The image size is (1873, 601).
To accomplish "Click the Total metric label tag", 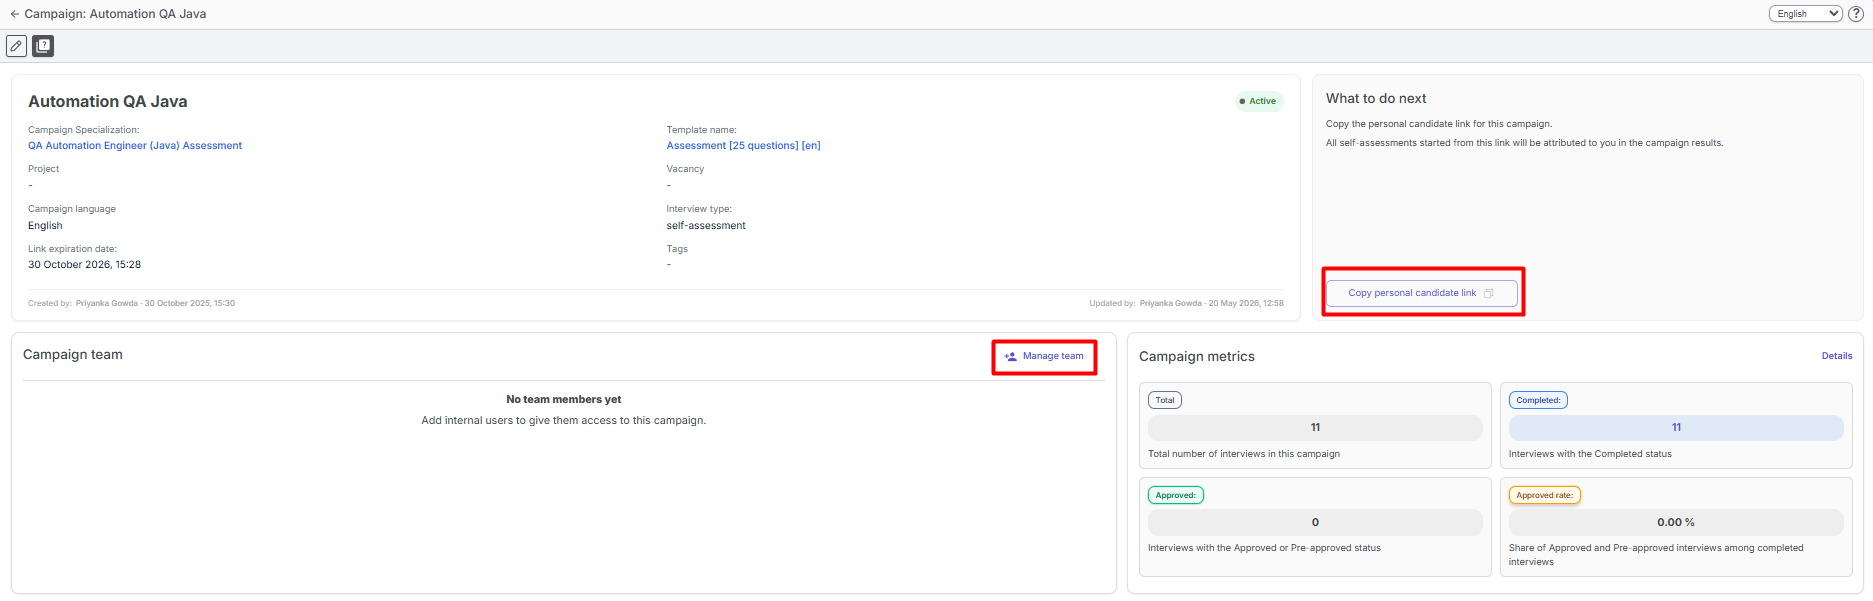I will (1165, 400).
